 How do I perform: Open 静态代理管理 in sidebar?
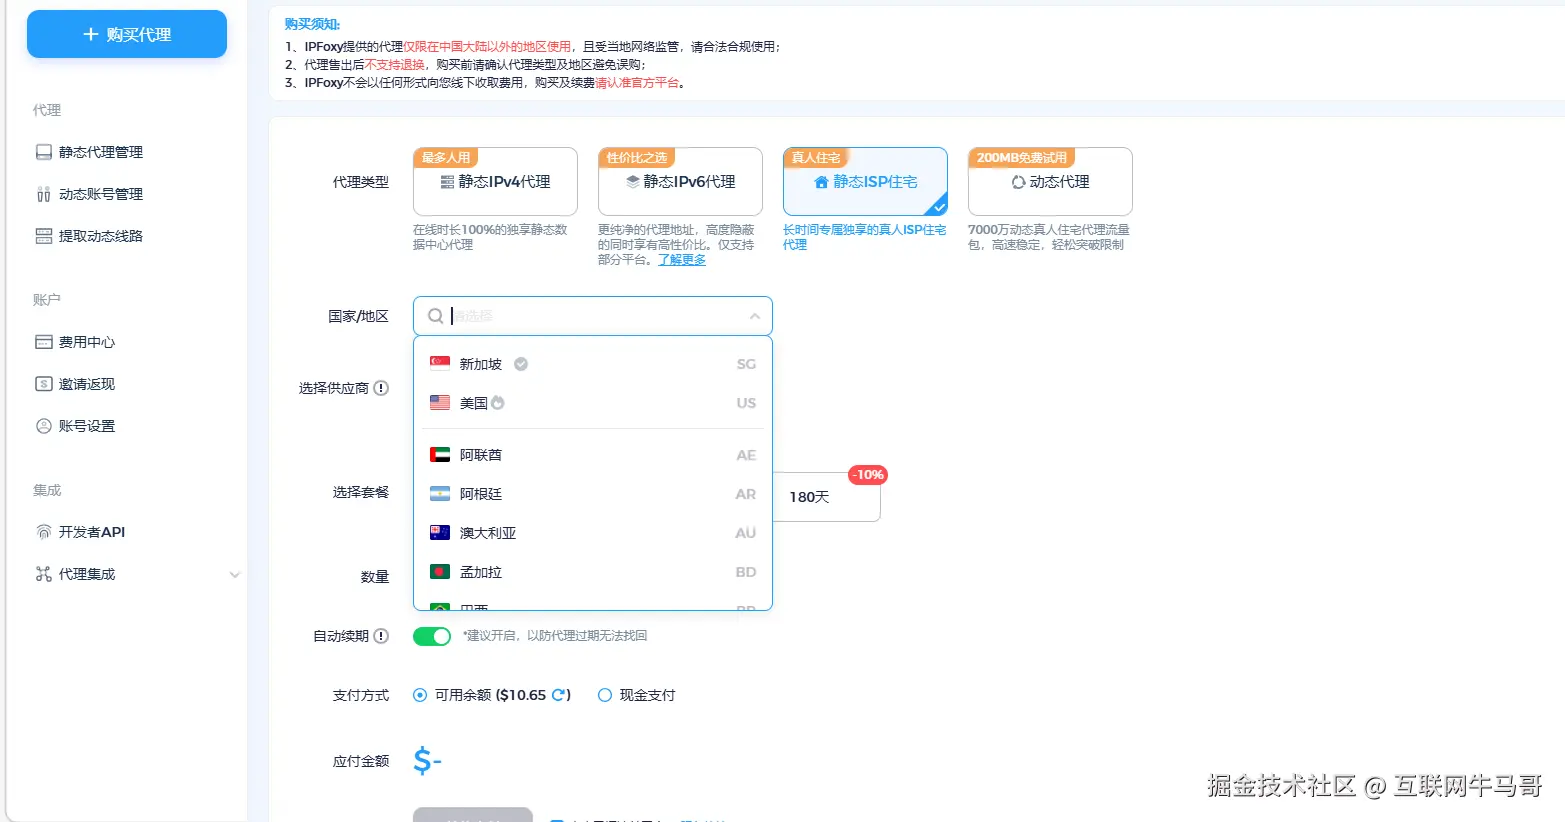point(100,152)
